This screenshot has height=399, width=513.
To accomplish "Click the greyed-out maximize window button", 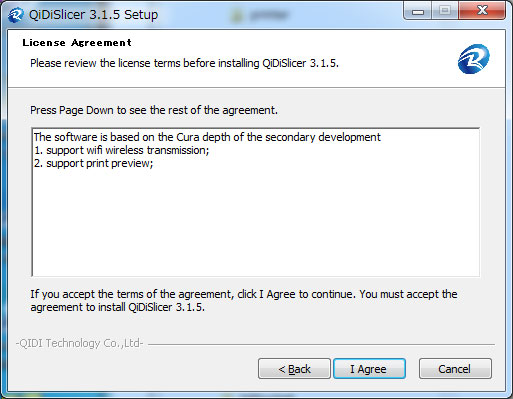I will click(445, 11).
